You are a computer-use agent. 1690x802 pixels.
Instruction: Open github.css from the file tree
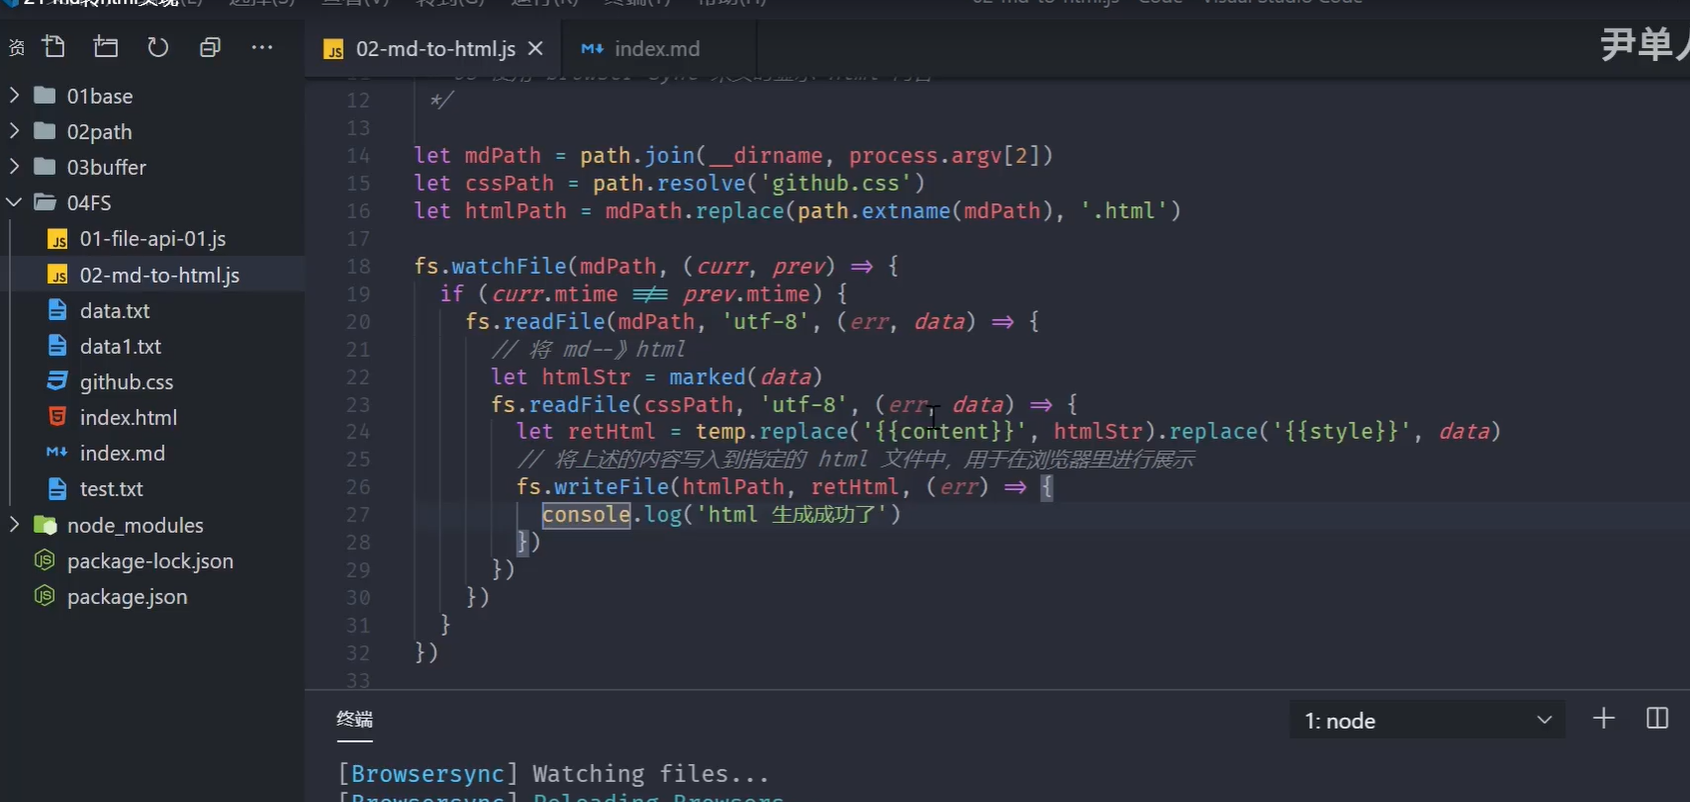(126, 382)
